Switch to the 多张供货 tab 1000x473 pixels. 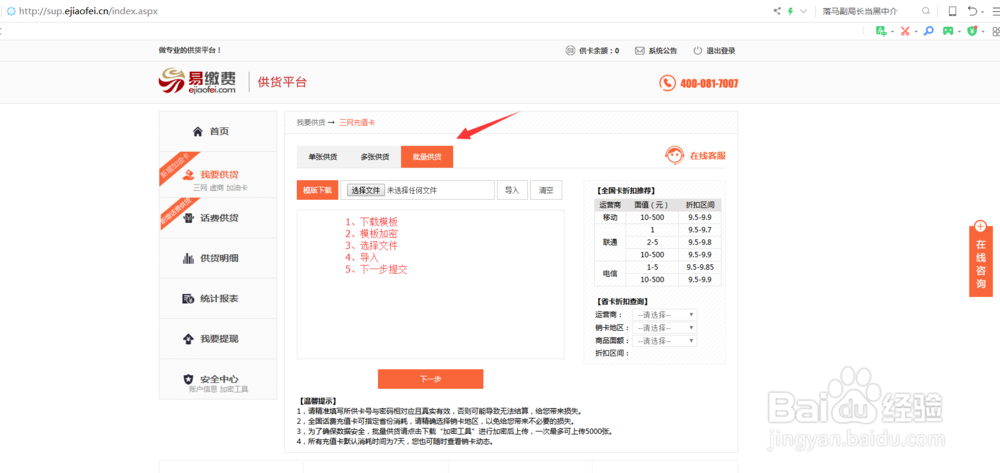coord(375,157)
